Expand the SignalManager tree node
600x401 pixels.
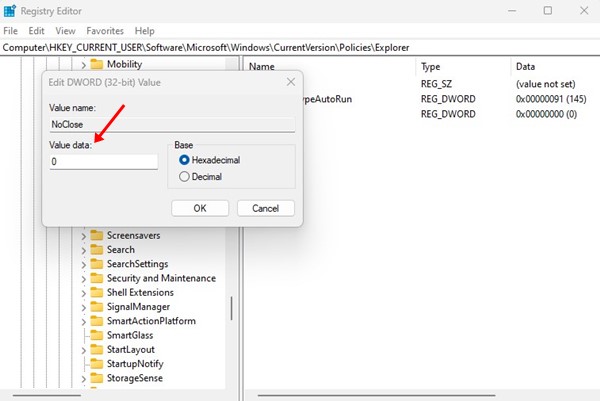click(84, 307)
